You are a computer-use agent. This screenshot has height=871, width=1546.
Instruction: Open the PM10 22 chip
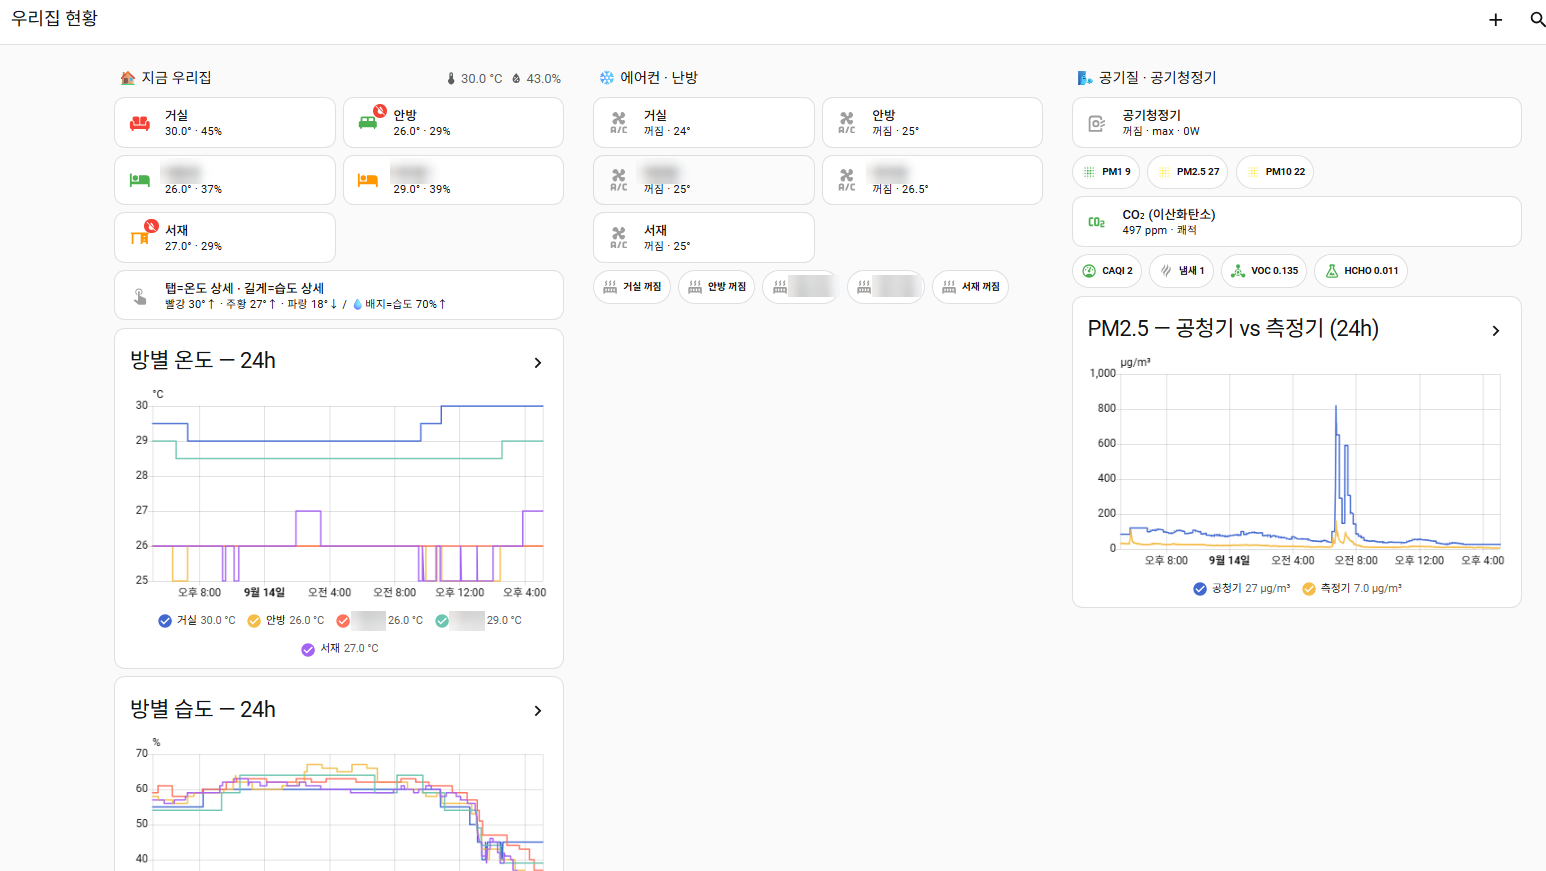[x=1275, y=172]
